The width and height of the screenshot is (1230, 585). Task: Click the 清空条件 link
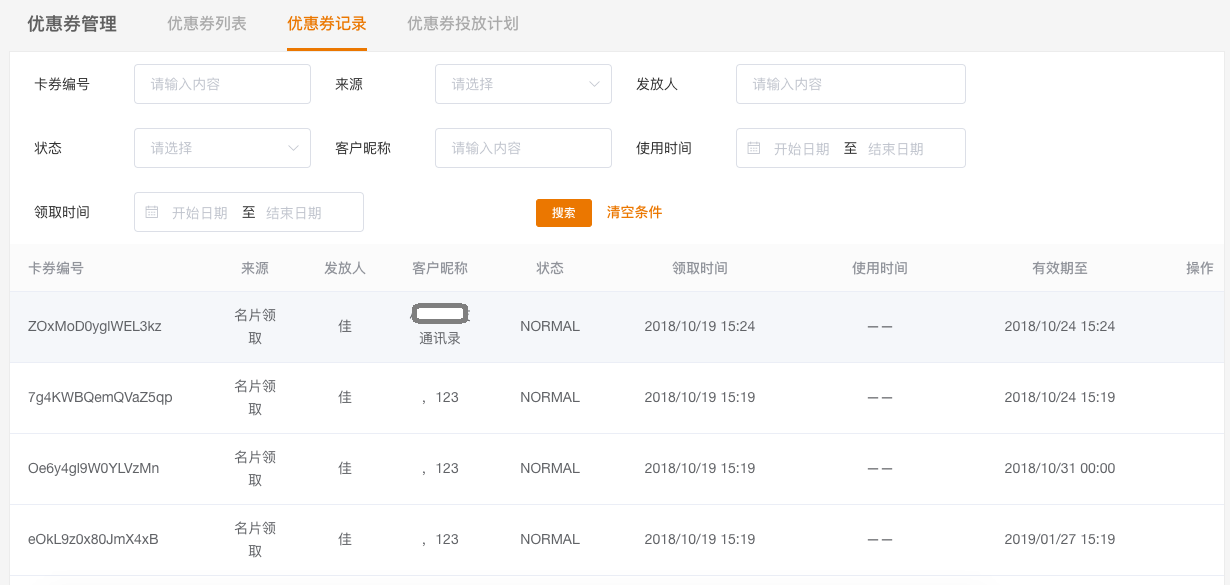pos(634,212)
